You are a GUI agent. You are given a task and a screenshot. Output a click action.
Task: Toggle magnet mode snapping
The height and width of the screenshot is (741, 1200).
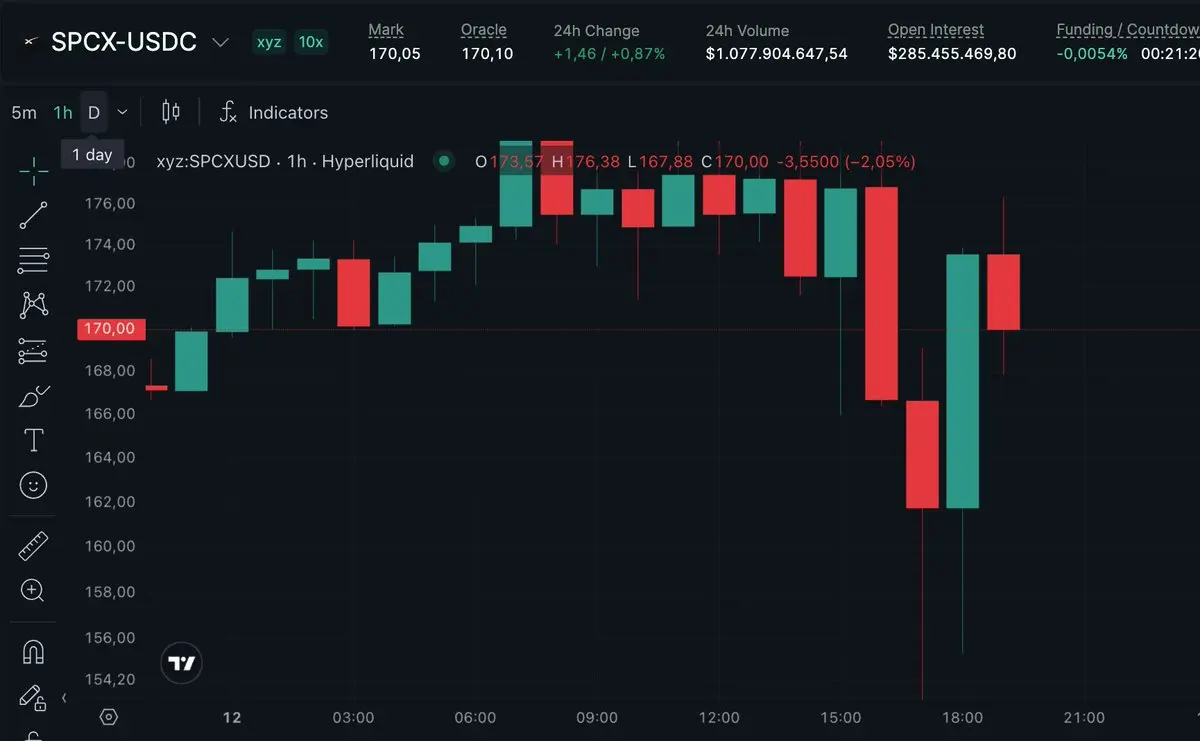33,652
